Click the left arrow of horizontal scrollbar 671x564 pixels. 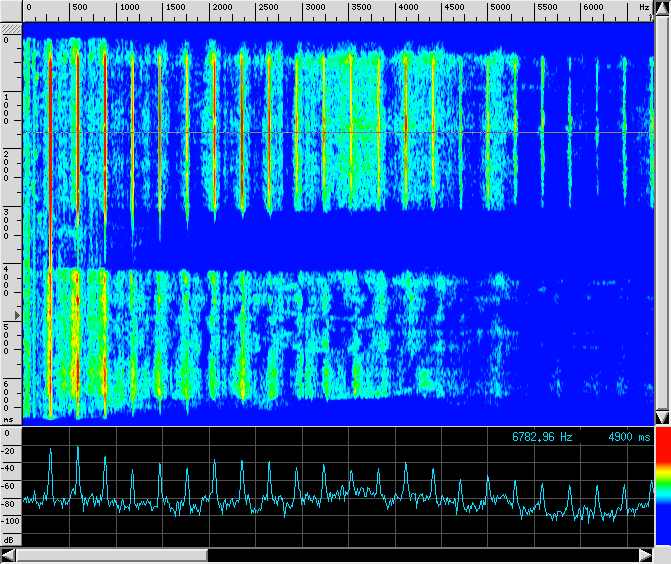[8, 555]
